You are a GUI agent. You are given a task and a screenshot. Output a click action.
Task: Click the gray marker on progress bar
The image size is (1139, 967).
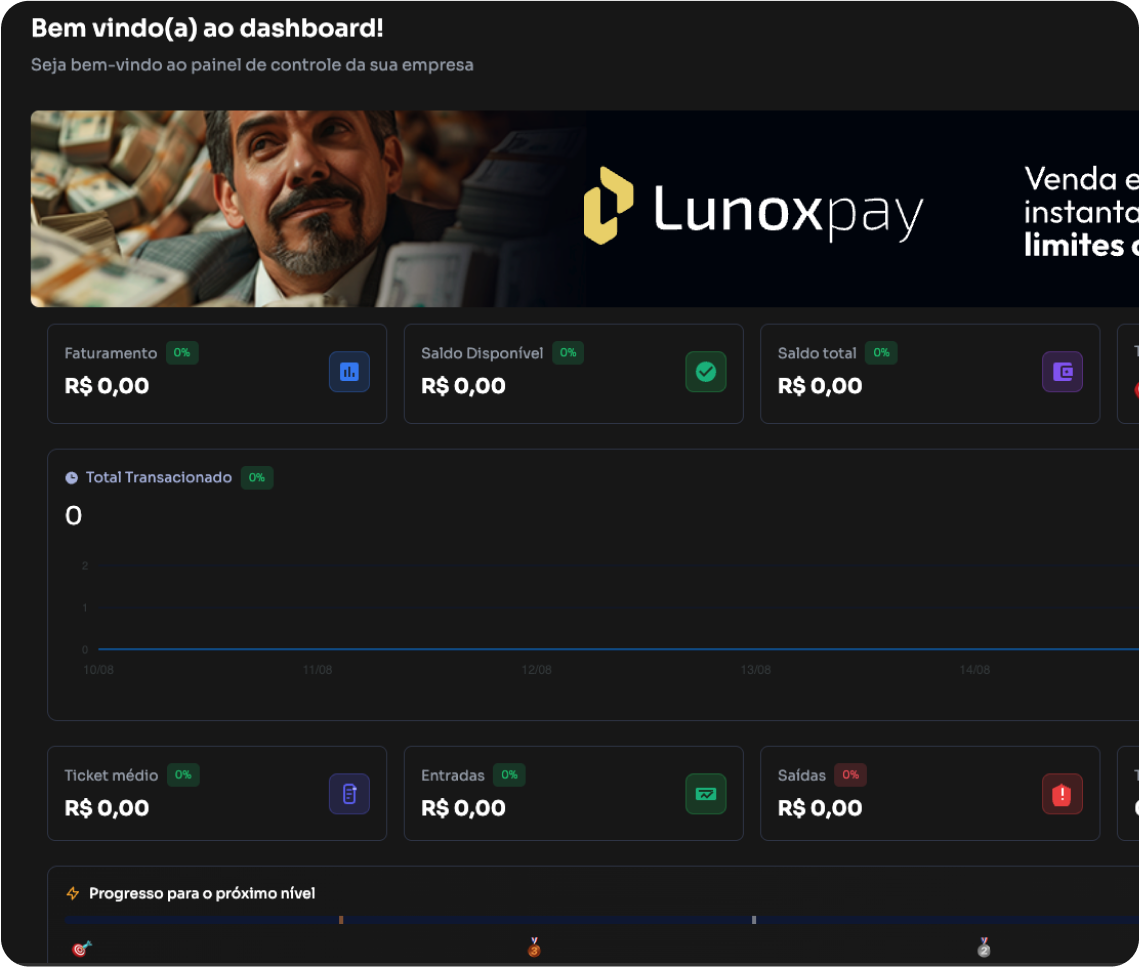pyautogui.click(x=754, y=920)
